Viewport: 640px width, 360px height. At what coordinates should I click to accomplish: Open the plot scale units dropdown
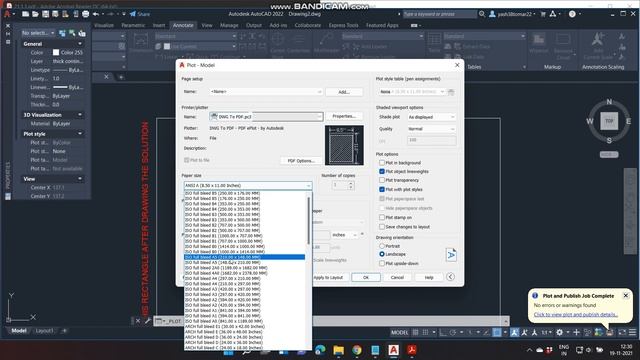click(x=344, y=235)
